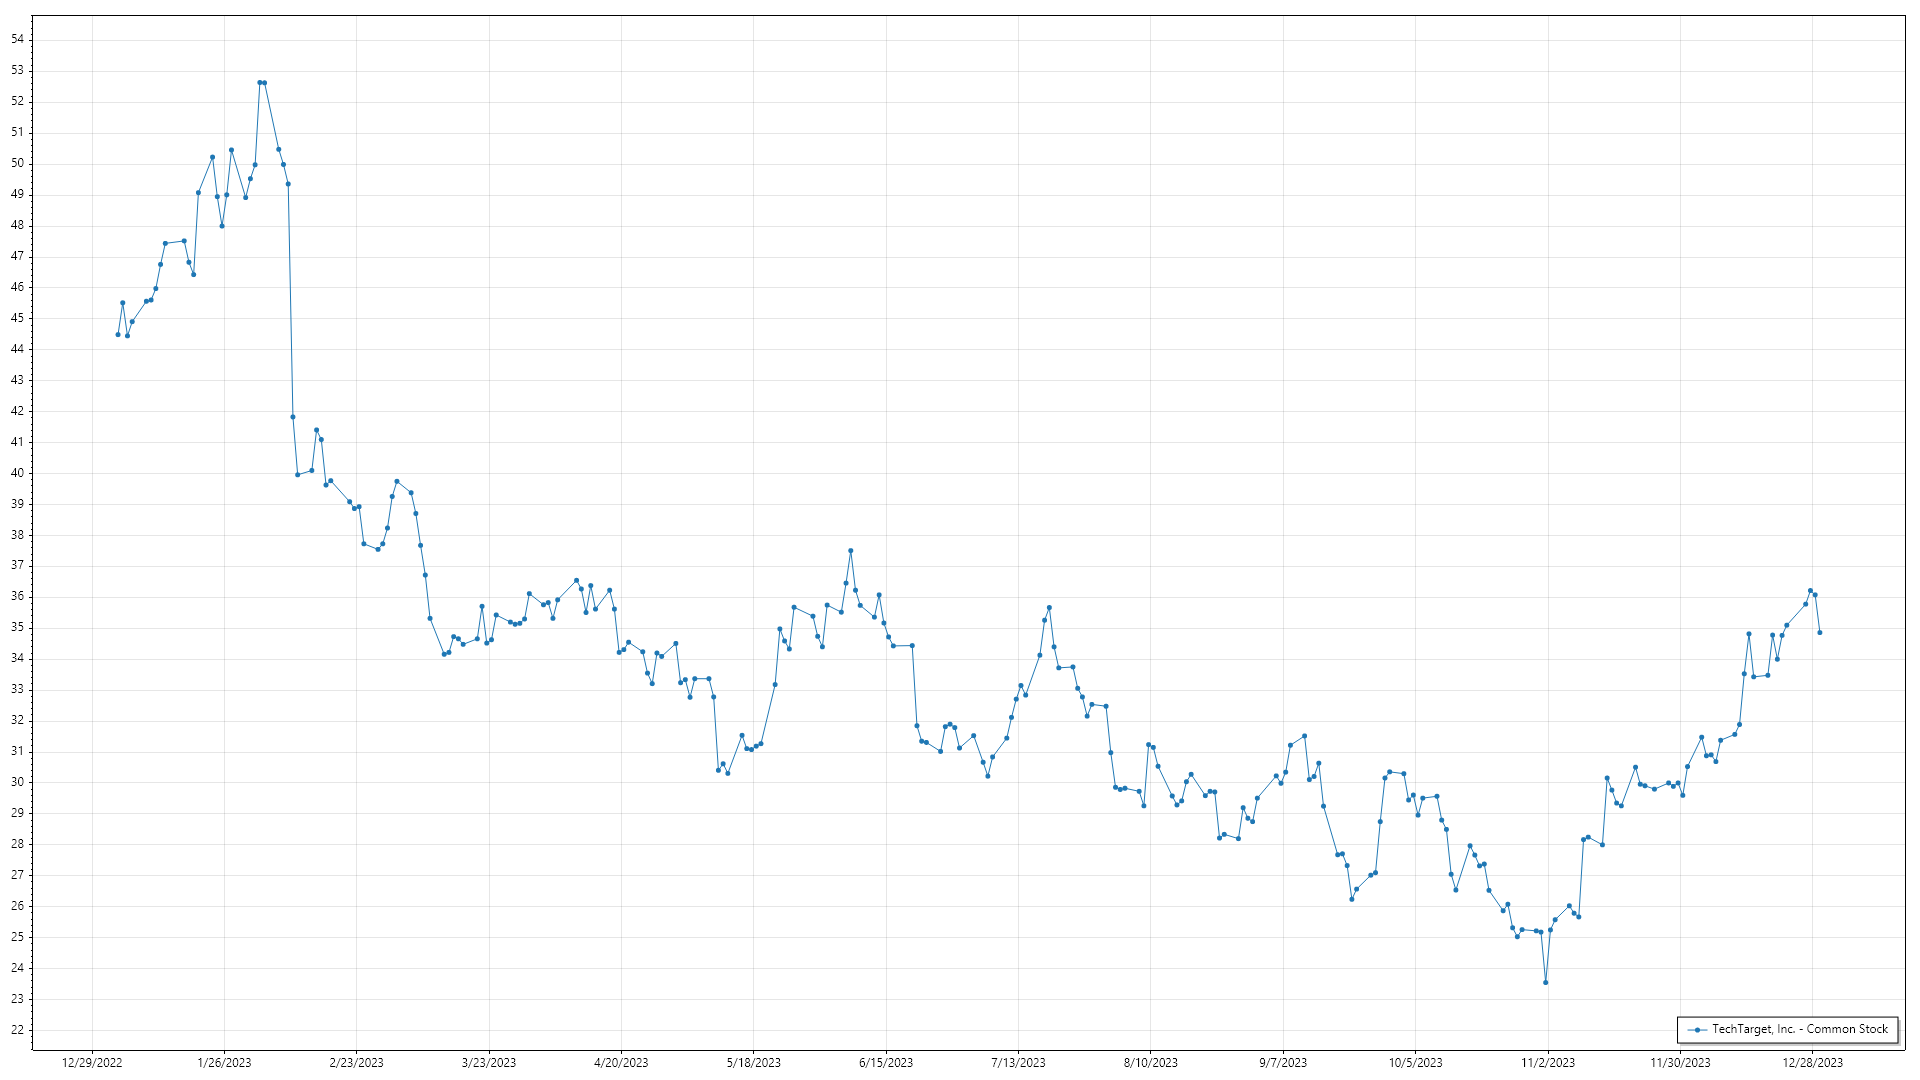Click the 30 y-axis tick label
Image resolution: width=1920 pixels, height=1080 pixels.
pos(17,782)
